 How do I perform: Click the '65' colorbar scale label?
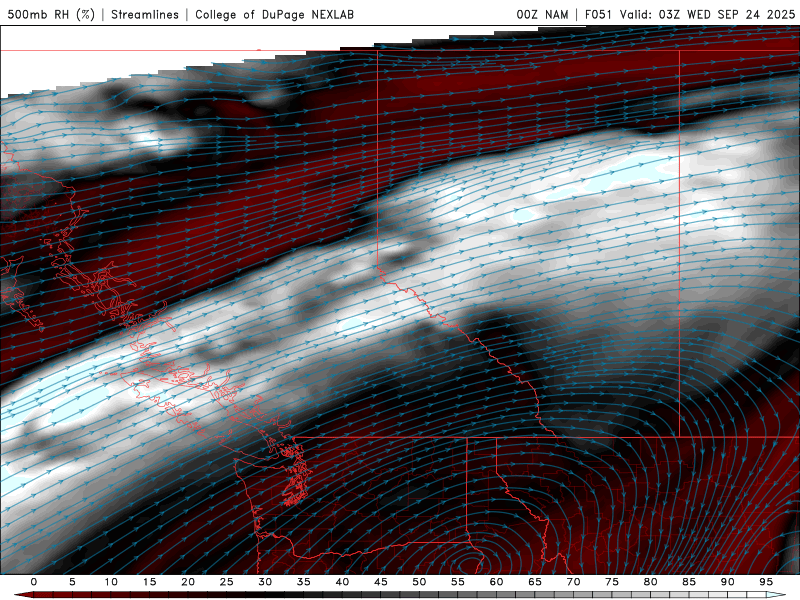tap(535, 582)
